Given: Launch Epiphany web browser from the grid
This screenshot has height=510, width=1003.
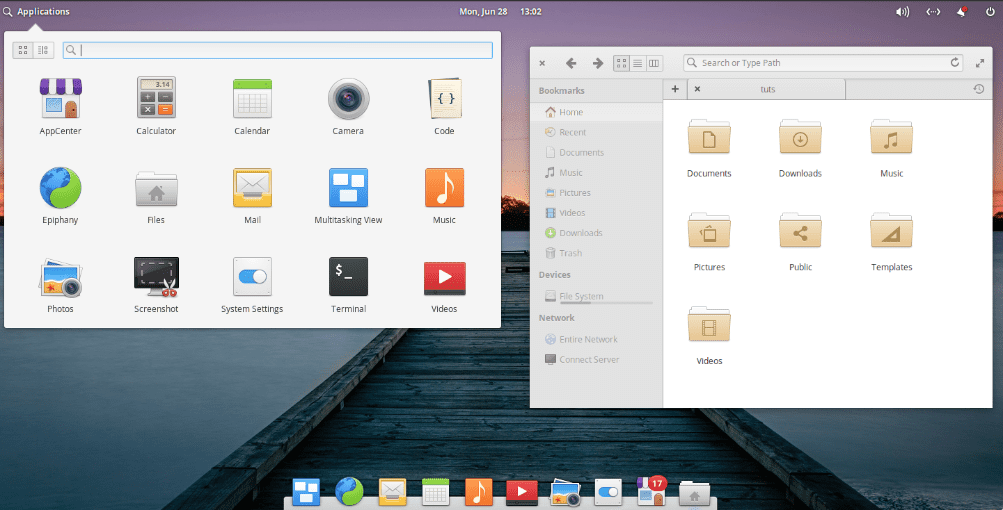Looking at the screenshot, I should pyautogui.click(x=60, y=195).
